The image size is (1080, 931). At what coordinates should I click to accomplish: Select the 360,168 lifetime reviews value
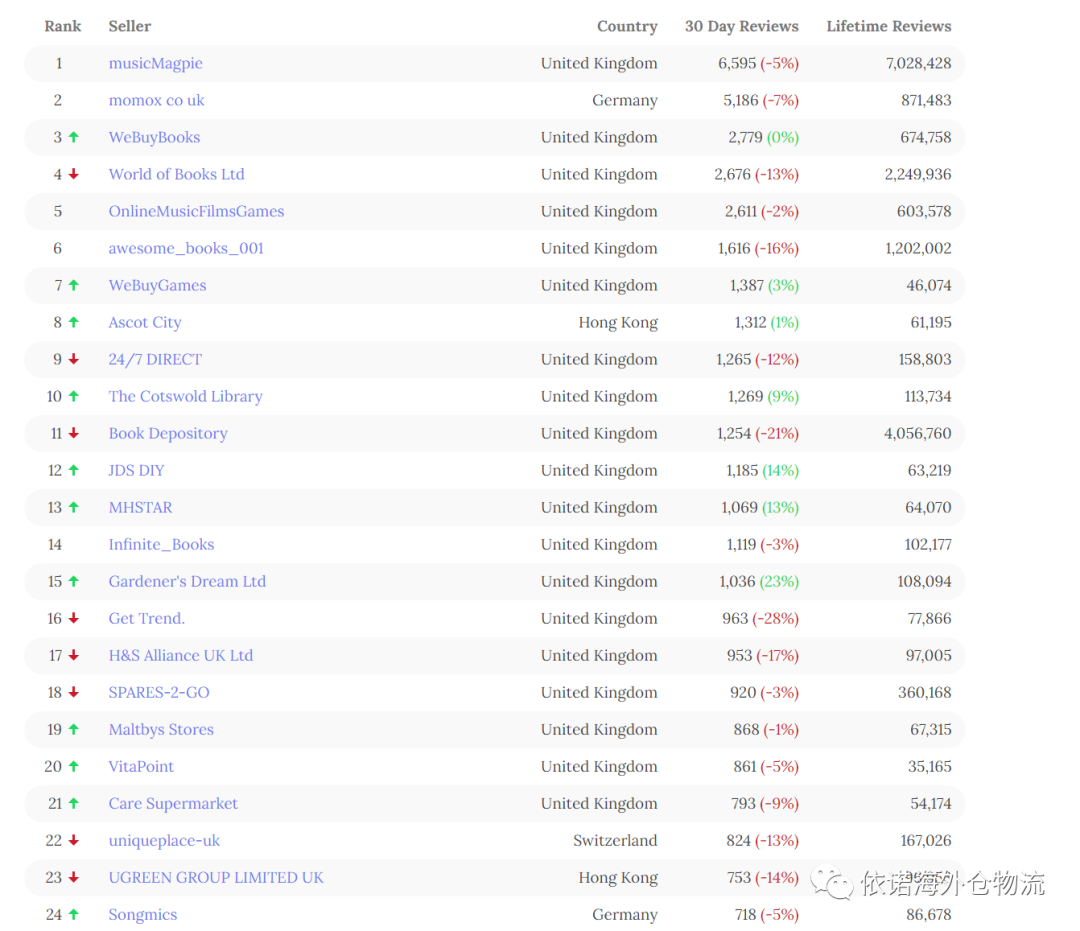(x=924, y=693)
